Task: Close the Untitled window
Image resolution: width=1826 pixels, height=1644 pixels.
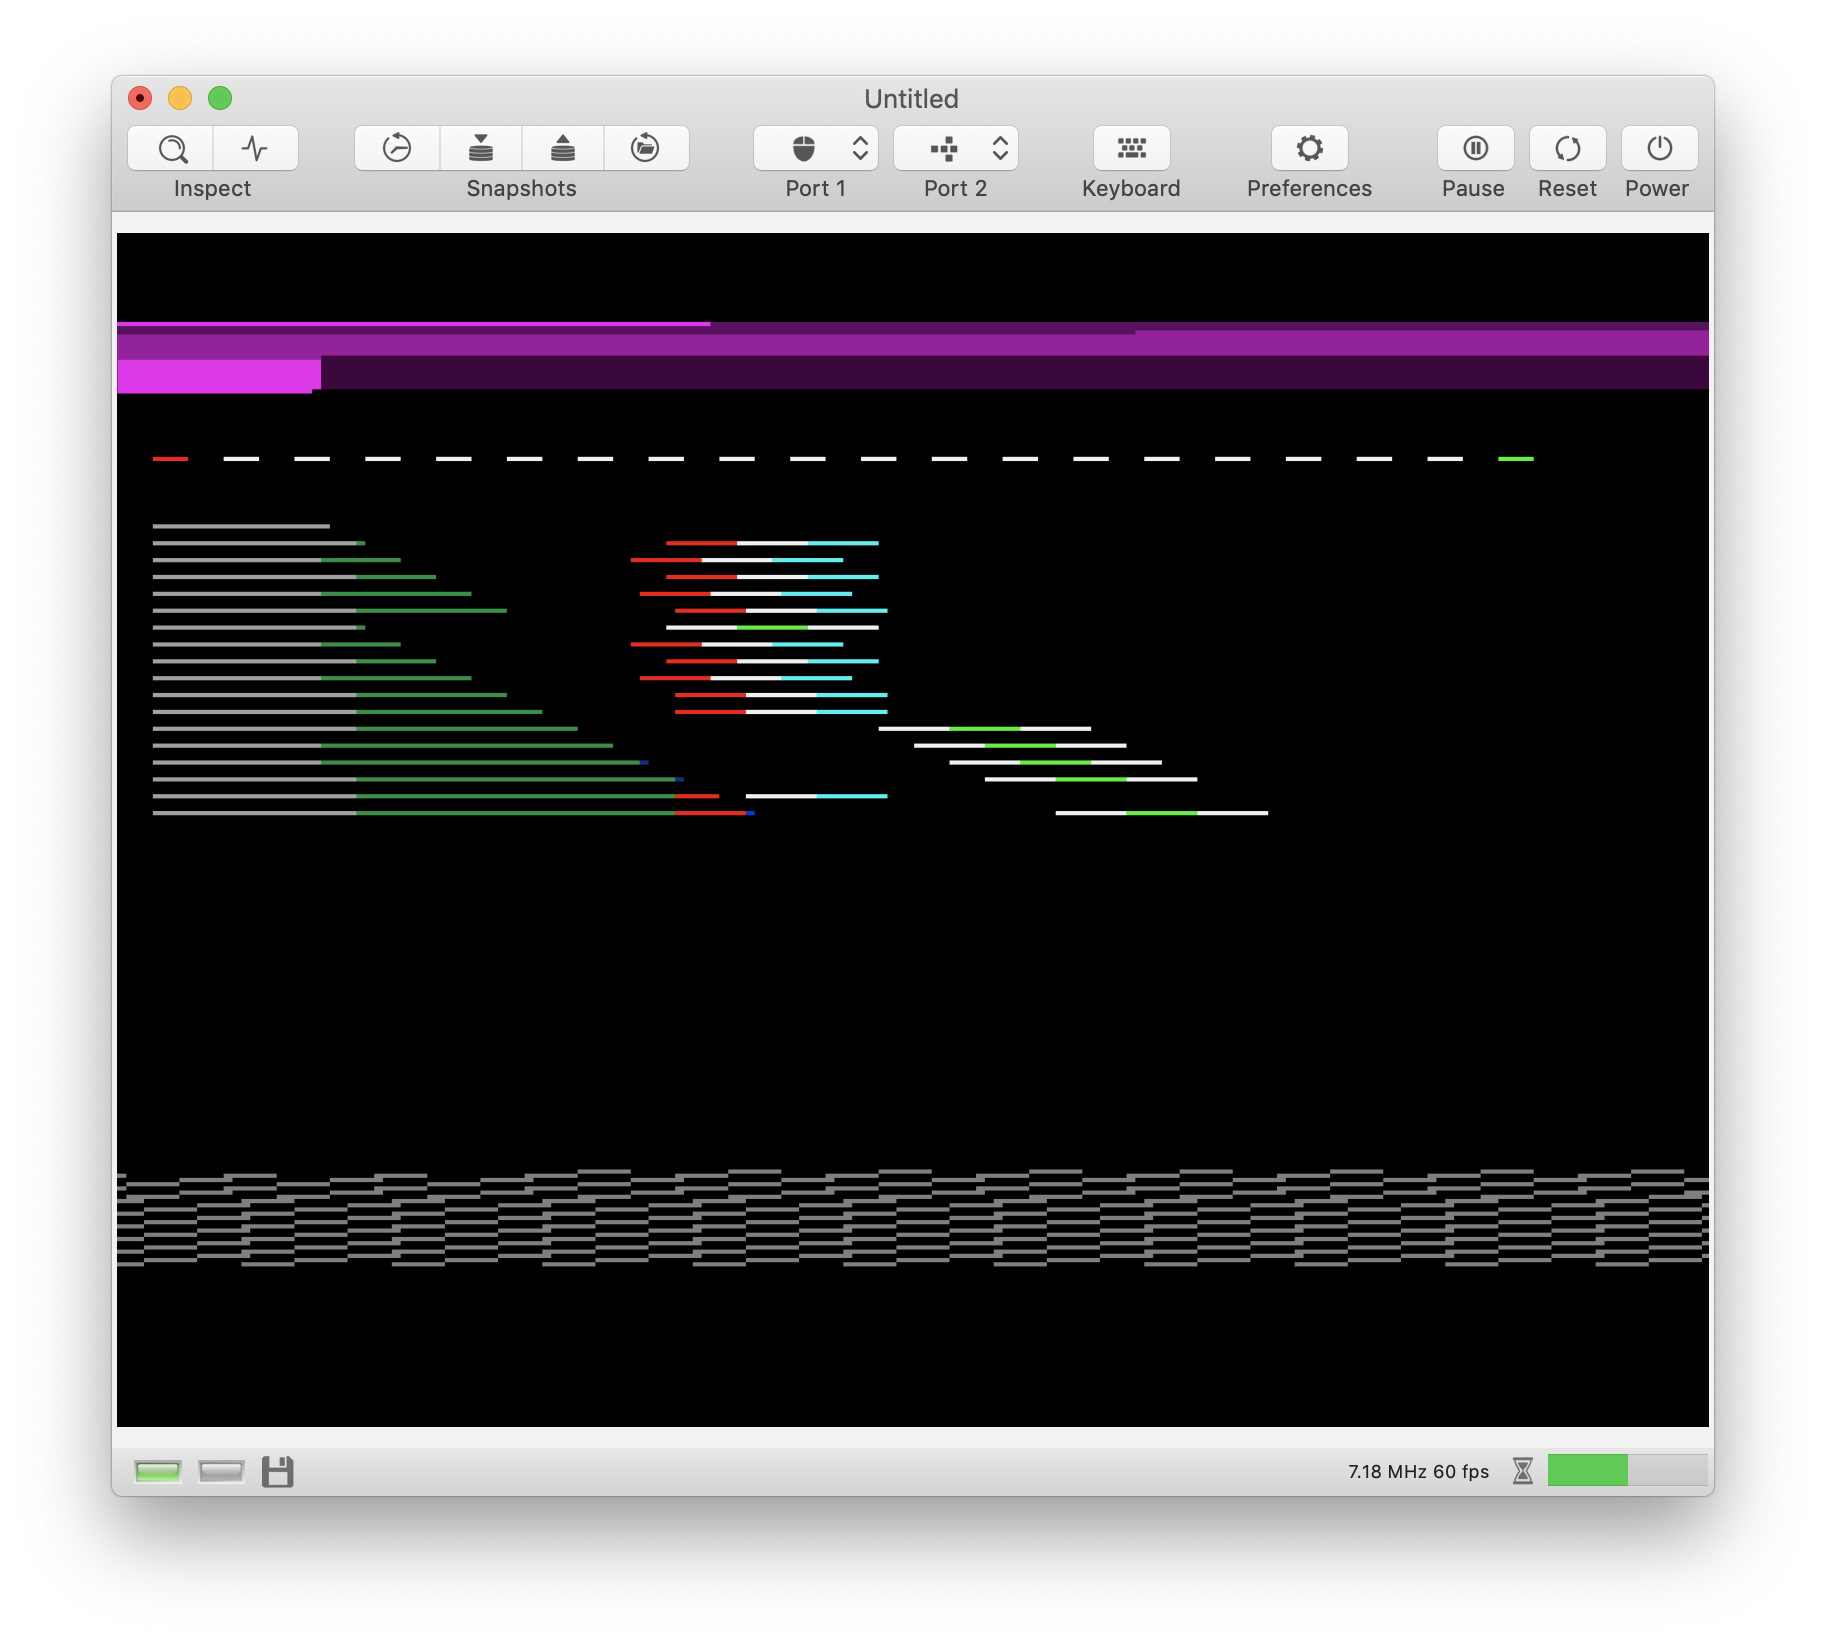Action: coord(140,98)
